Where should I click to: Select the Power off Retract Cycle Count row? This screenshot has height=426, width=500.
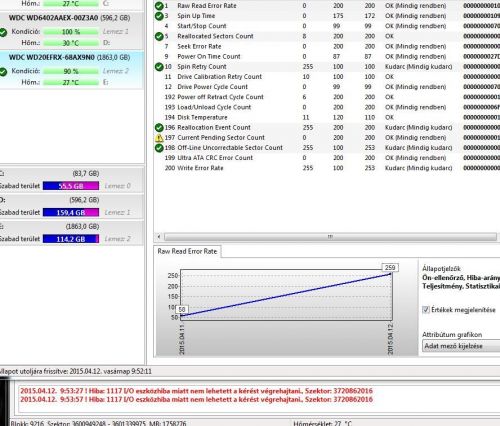[327, 97]
